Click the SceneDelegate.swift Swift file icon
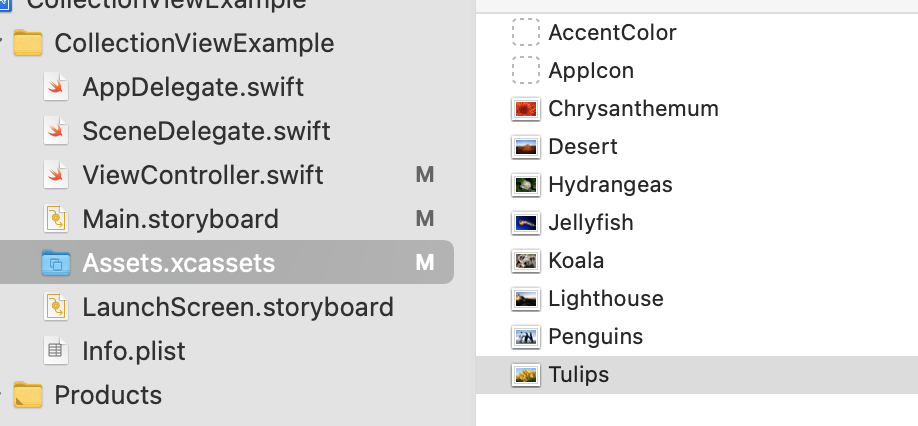The image size is (918, 426). (56, 131)
